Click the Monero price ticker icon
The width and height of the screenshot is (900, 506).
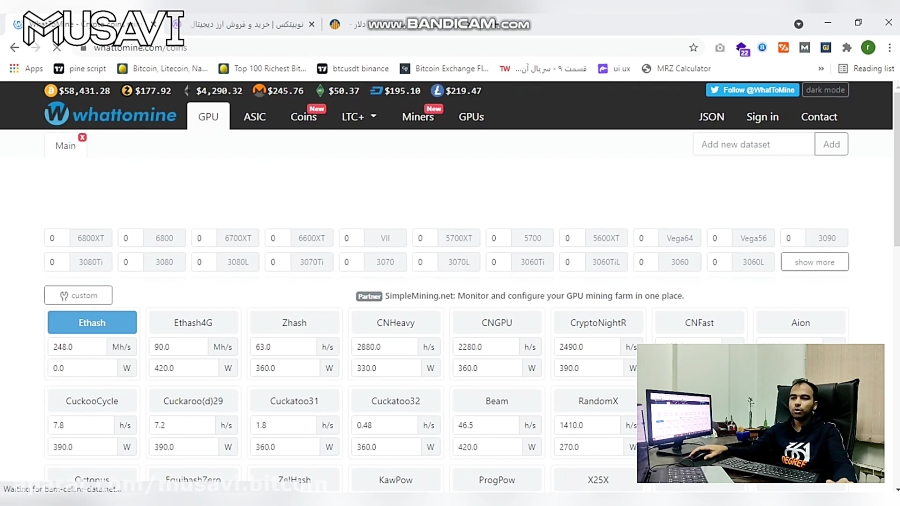[x=259, y=90]
